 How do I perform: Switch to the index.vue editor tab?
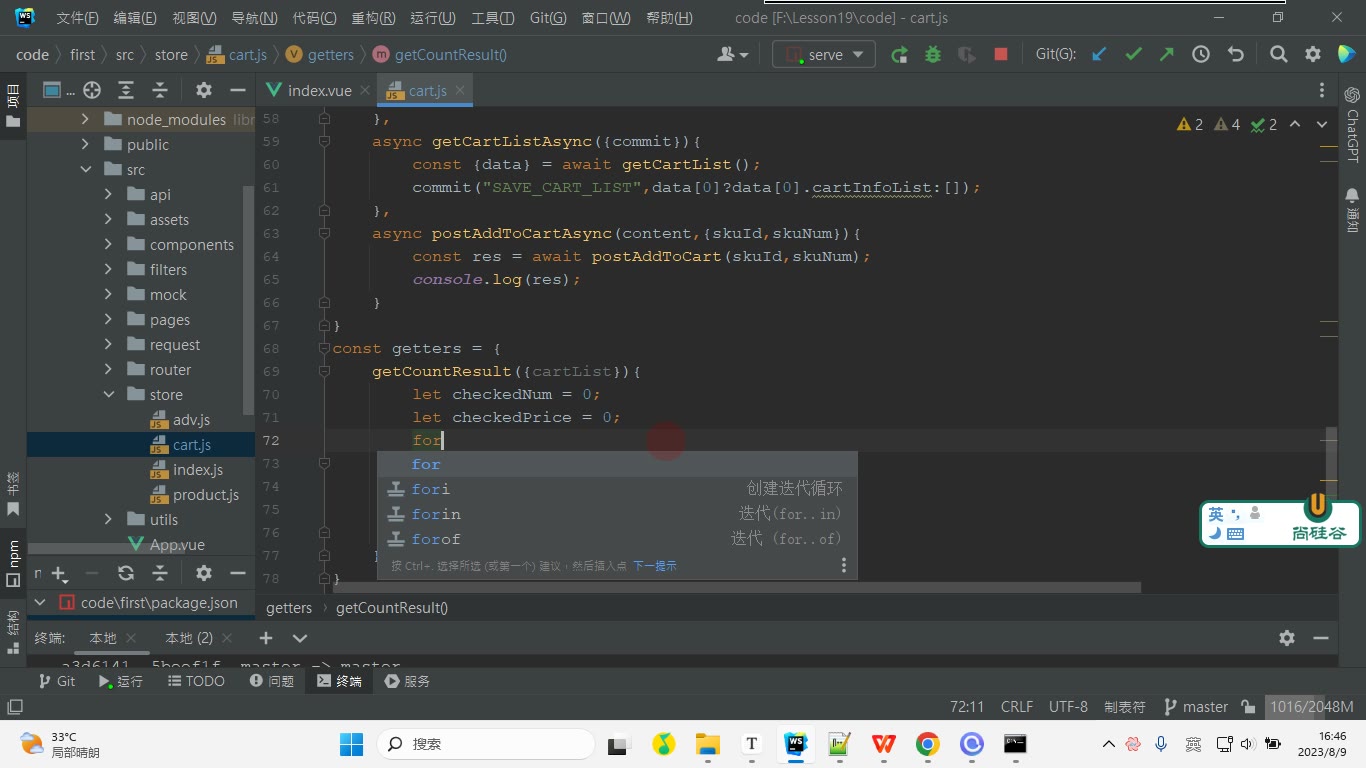point(318,90)
